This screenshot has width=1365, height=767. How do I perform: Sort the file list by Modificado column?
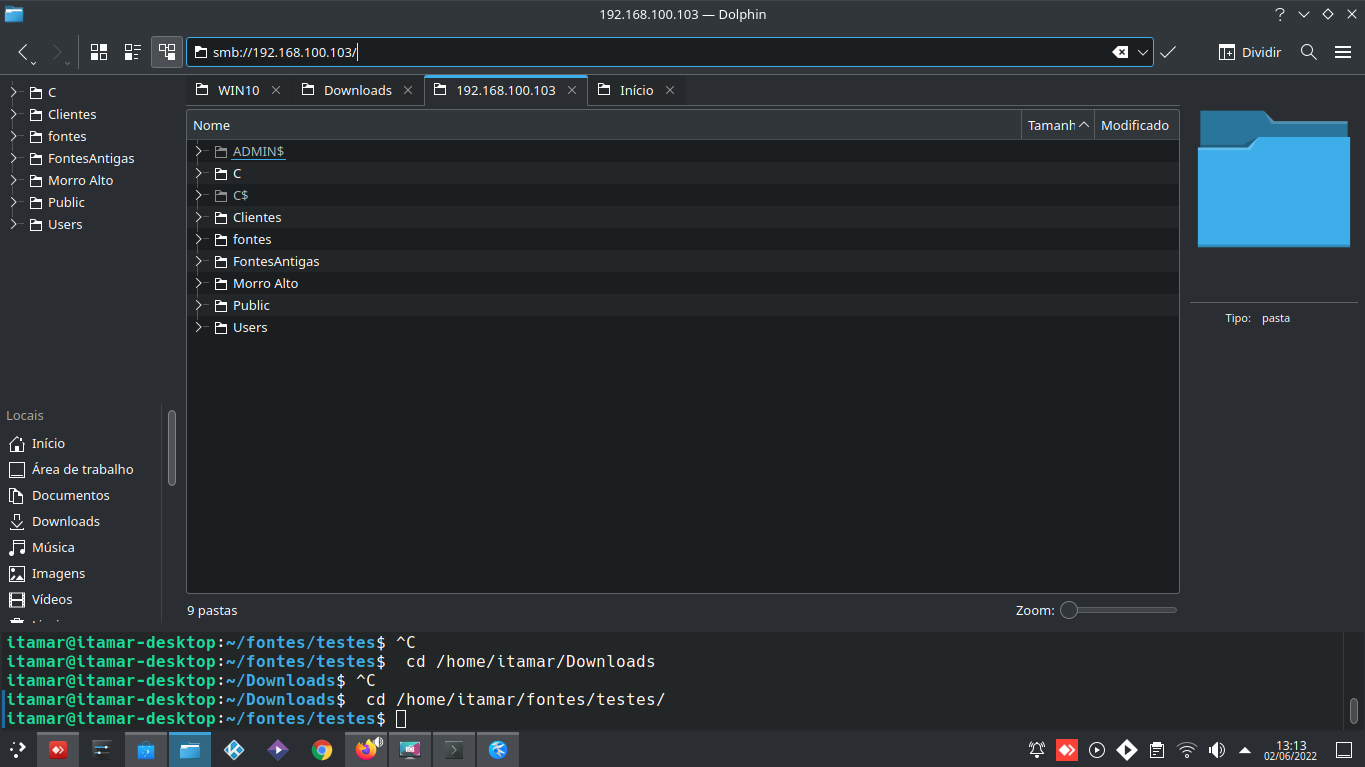pyautogui.click(x=1134, y=125)
